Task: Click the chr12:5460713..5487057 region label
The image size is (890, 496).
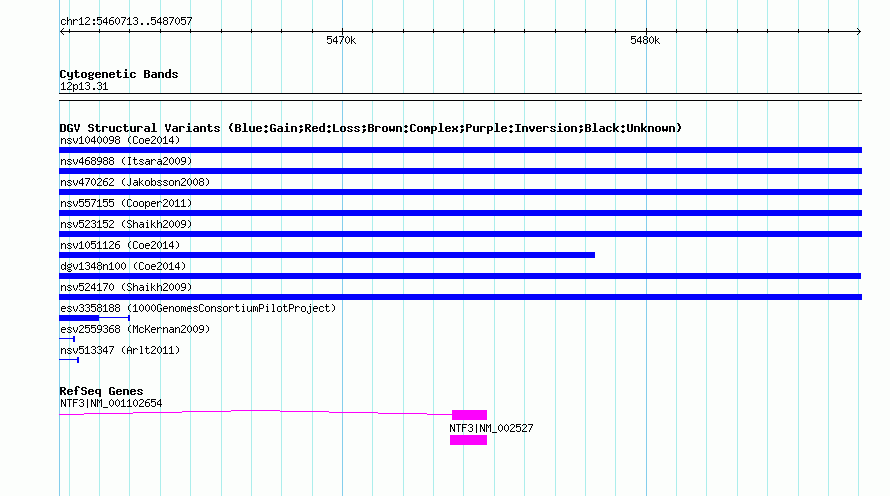Action: [x=126, y=21]
